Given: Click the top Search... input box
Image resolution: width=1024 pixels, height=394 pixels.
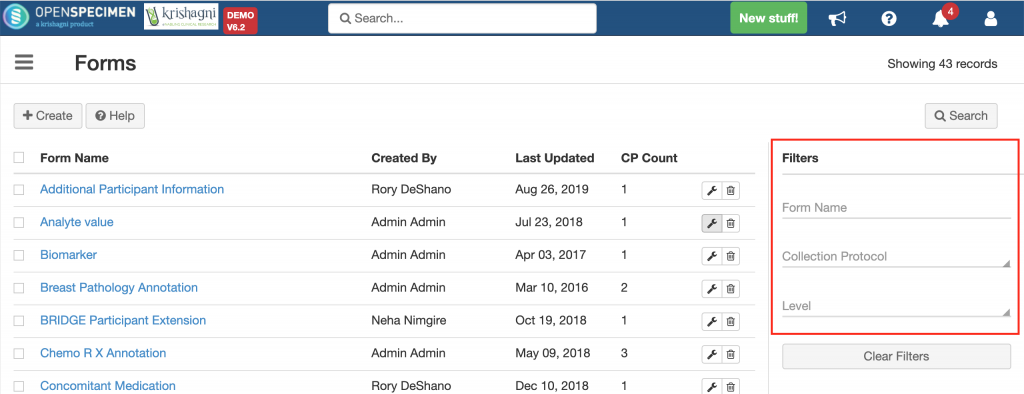Looking at the screenshot, I should click(462, 18).
